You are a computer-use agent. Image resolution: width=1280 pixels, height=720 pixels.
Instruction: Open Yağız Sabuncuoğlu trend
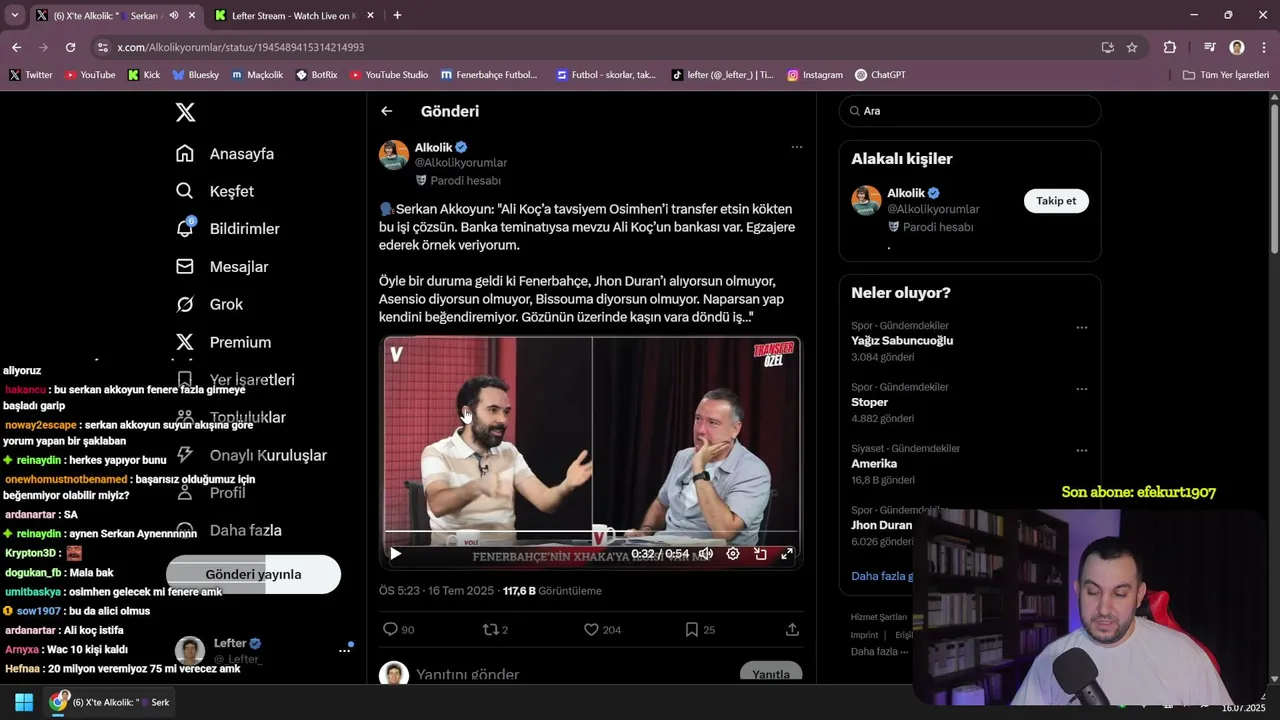tap(902, 341)
